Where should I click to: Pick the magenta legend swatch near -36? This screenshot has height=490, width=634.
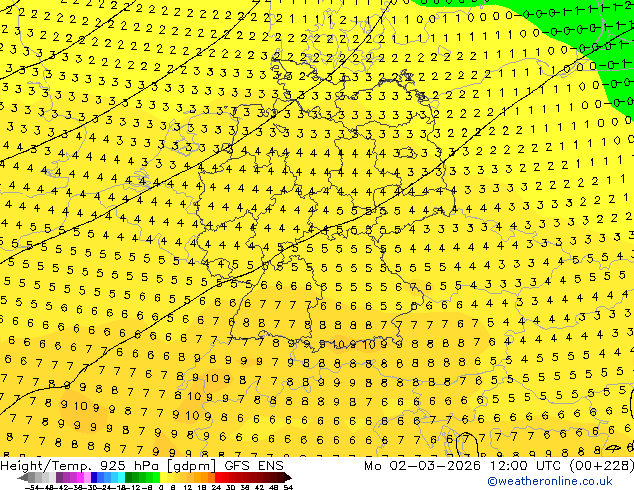80,477
